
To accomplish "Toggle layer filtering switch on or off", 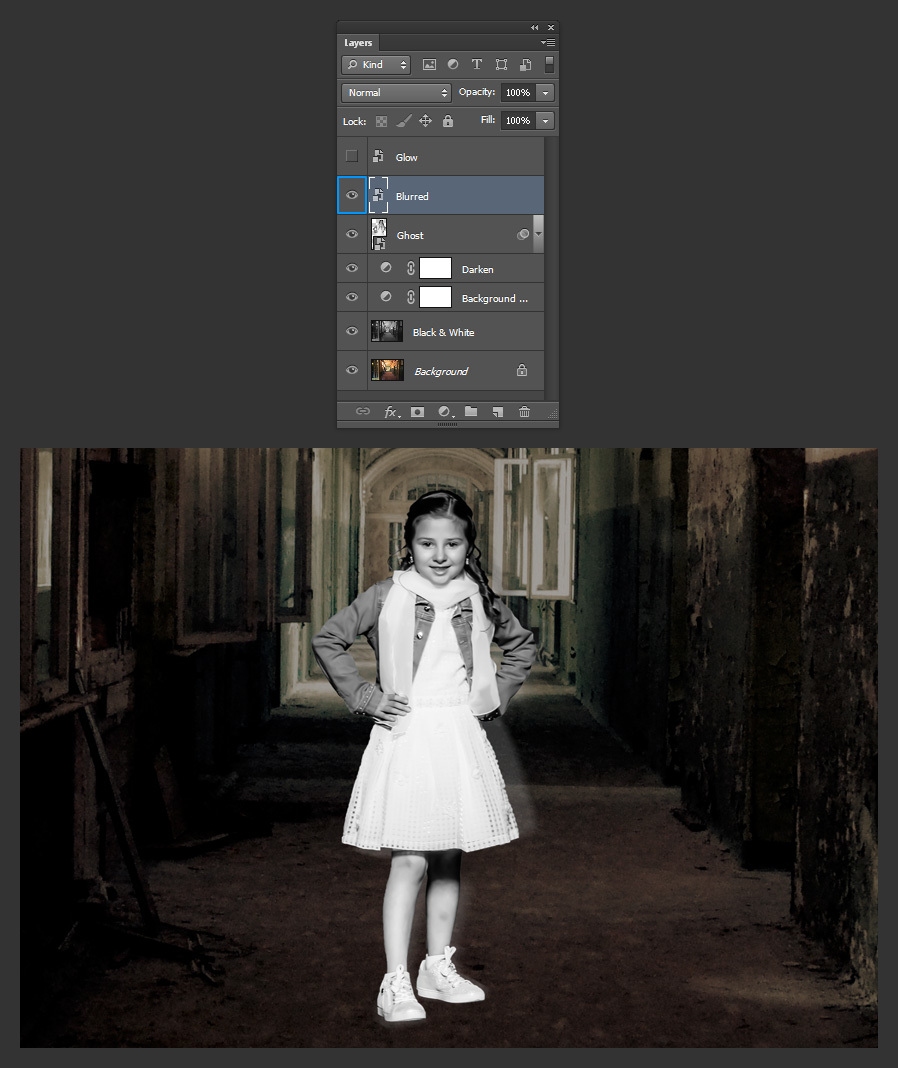I will click(x=549, y=65).
